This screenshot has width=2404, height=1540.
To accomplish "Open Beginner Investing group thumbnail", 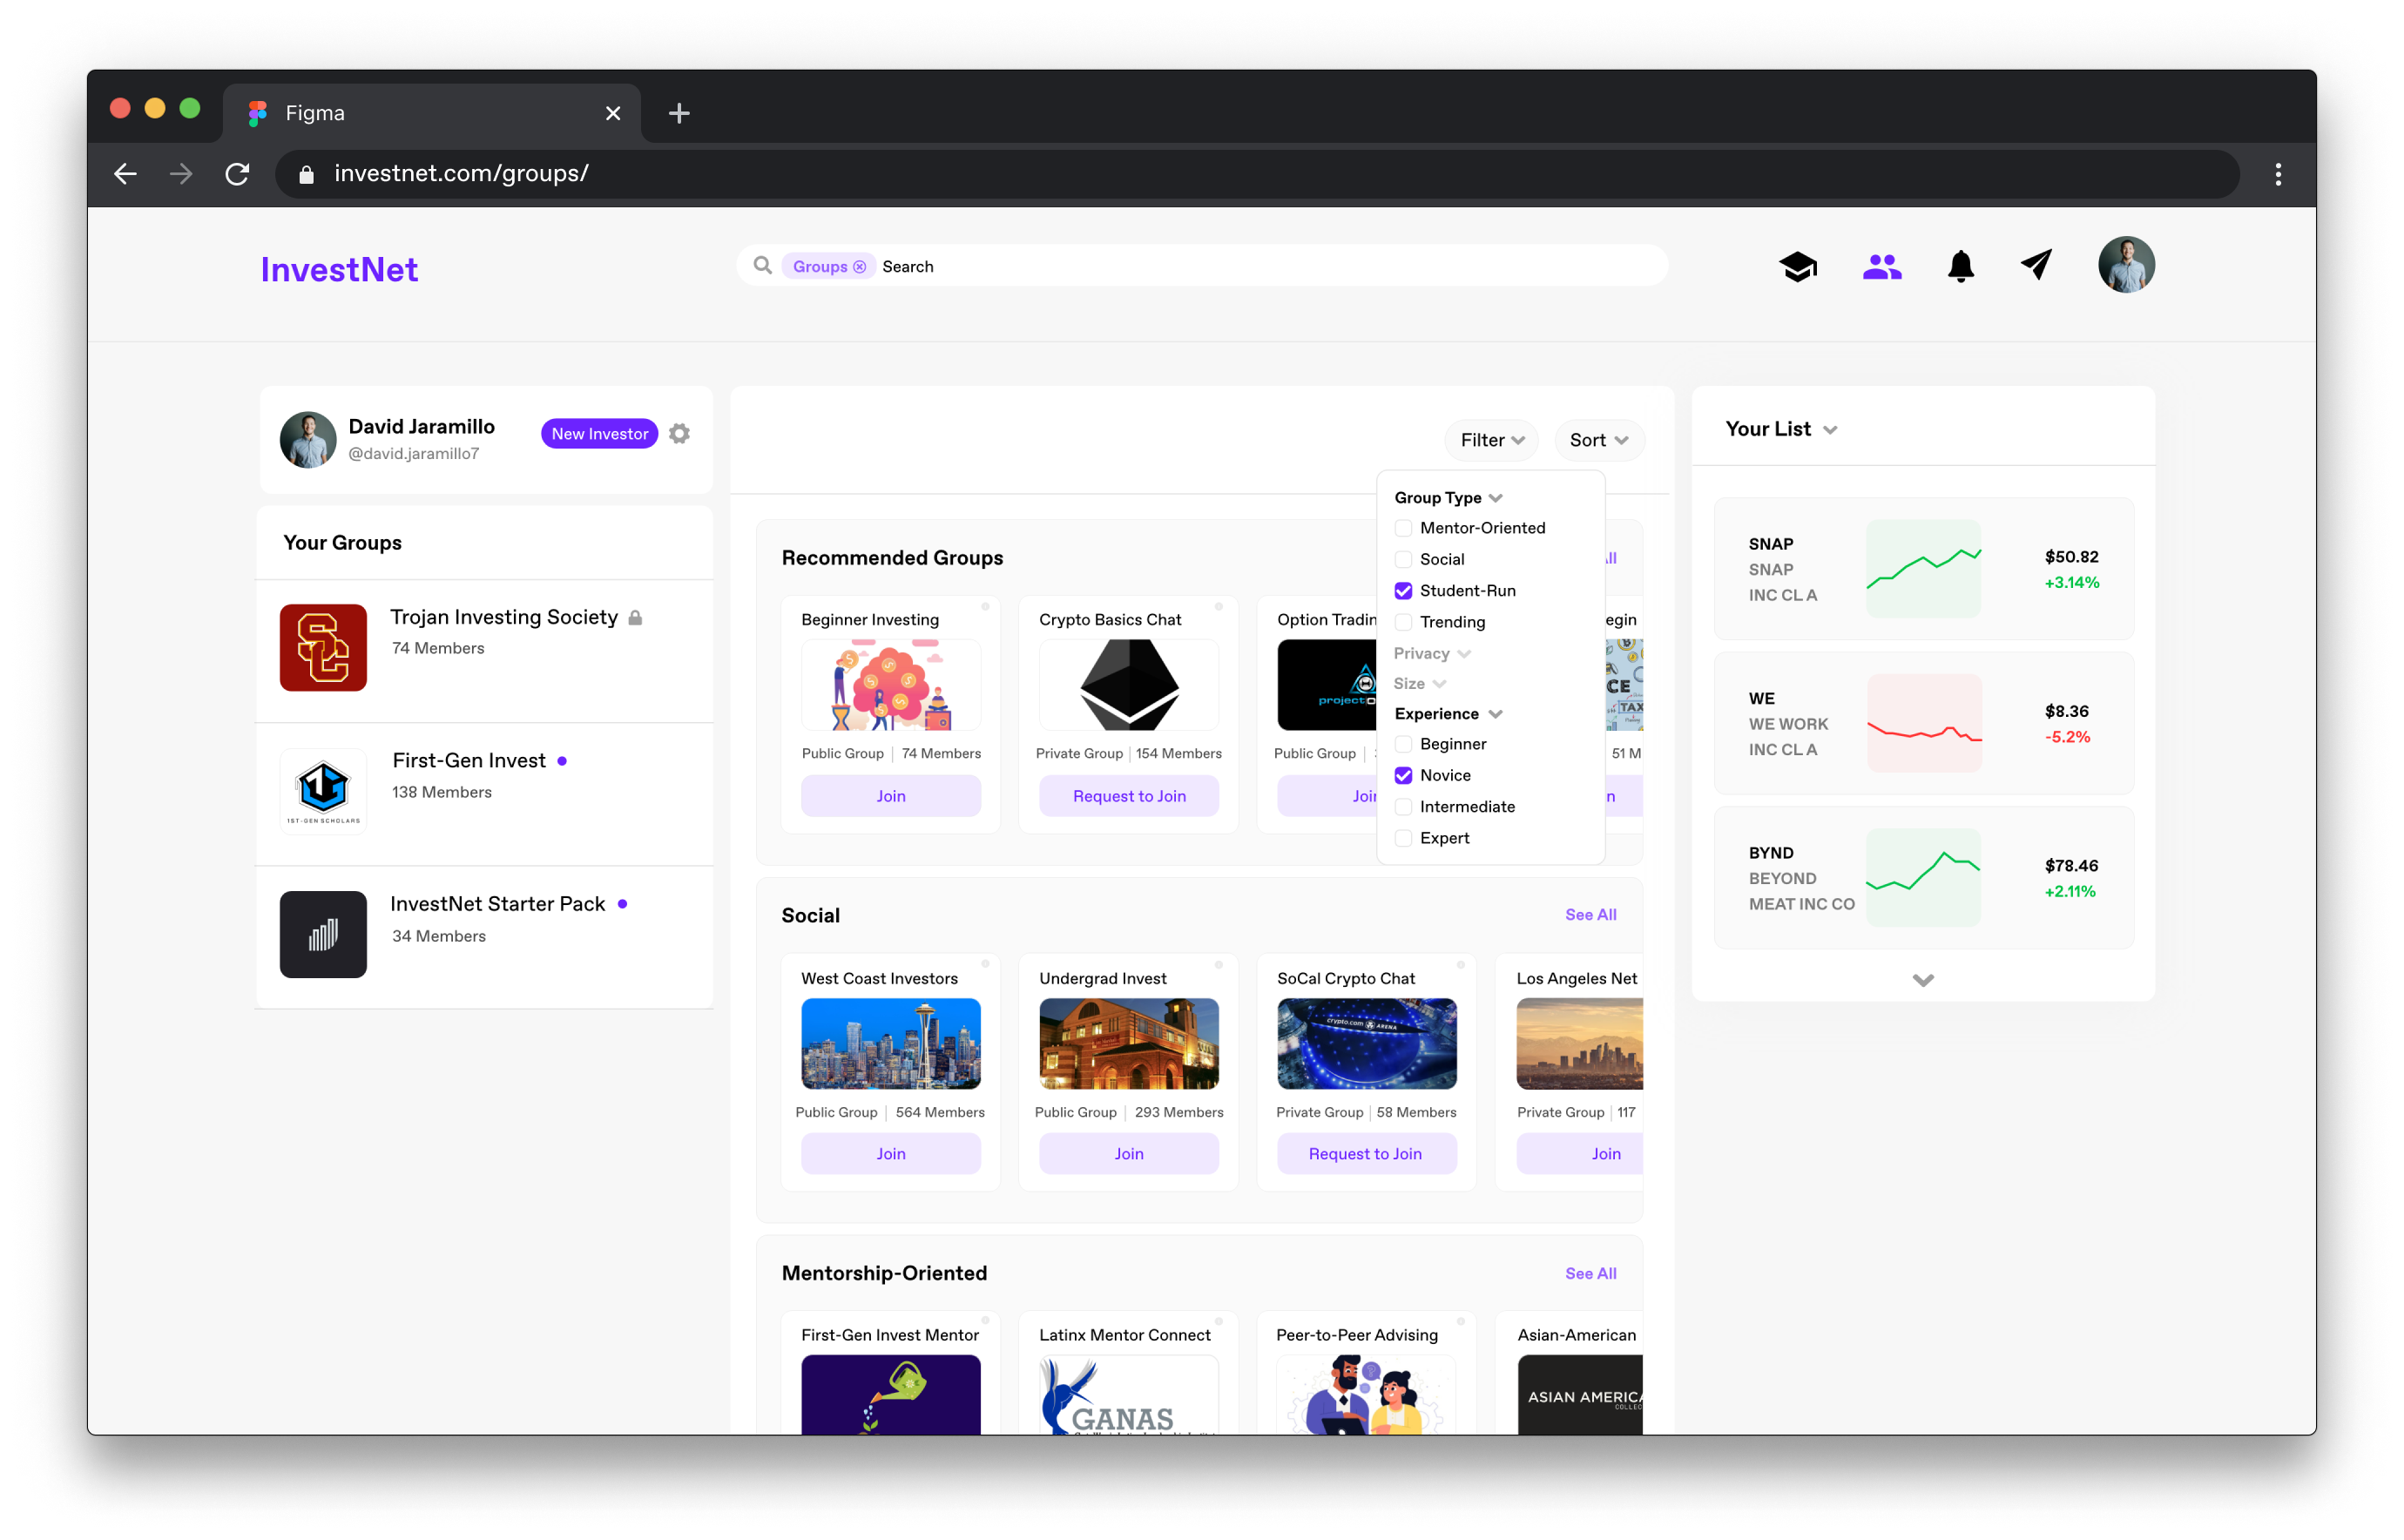I will [x=890, y=686].
